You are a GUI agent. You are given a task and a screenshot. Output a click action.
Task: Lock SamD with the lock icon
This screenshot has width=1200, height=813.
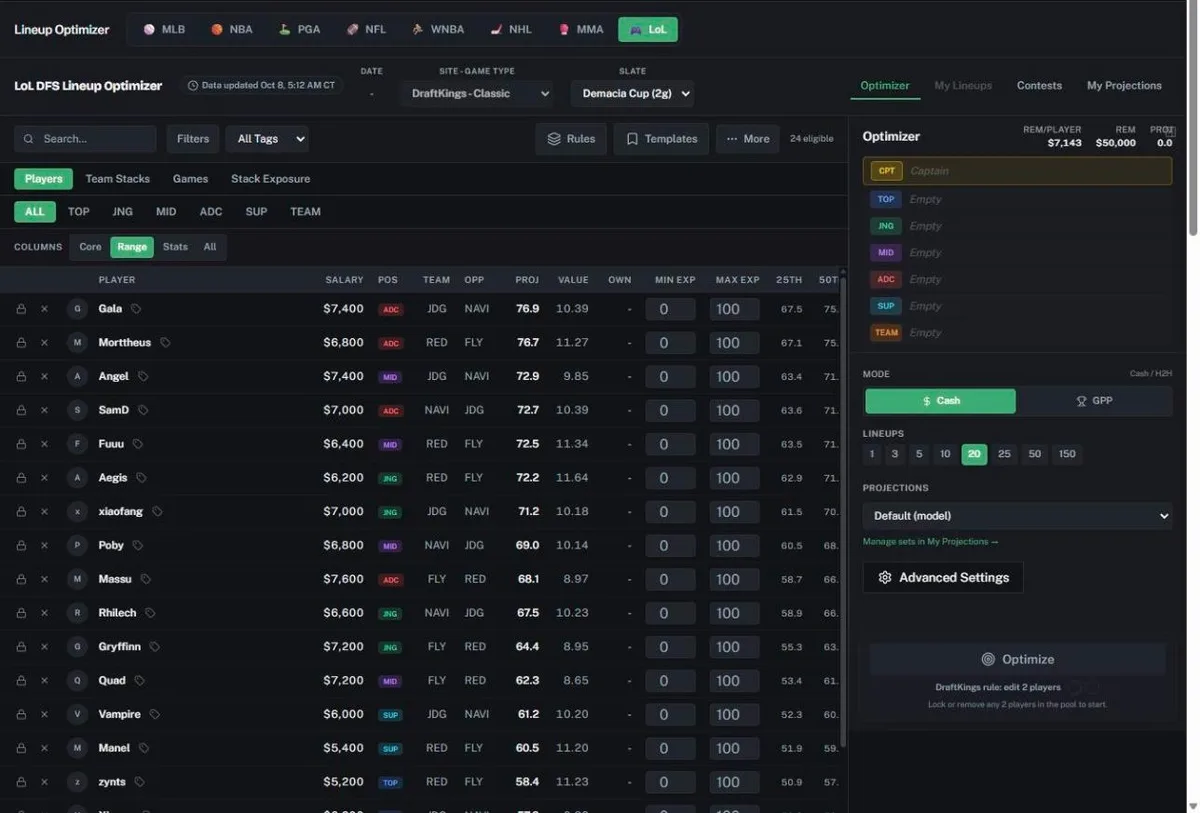[21, 410]
